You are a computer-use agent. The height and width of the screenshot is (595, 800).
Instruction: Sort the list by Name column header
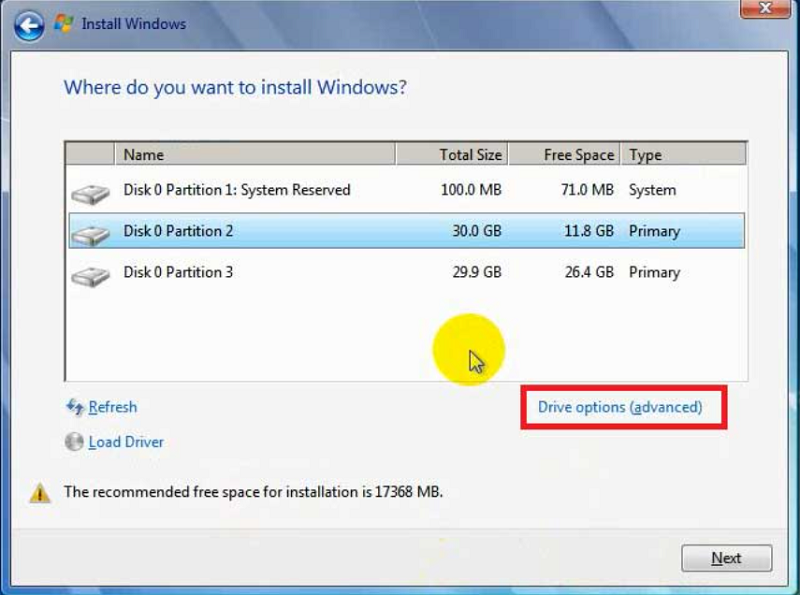click(255, 155)
